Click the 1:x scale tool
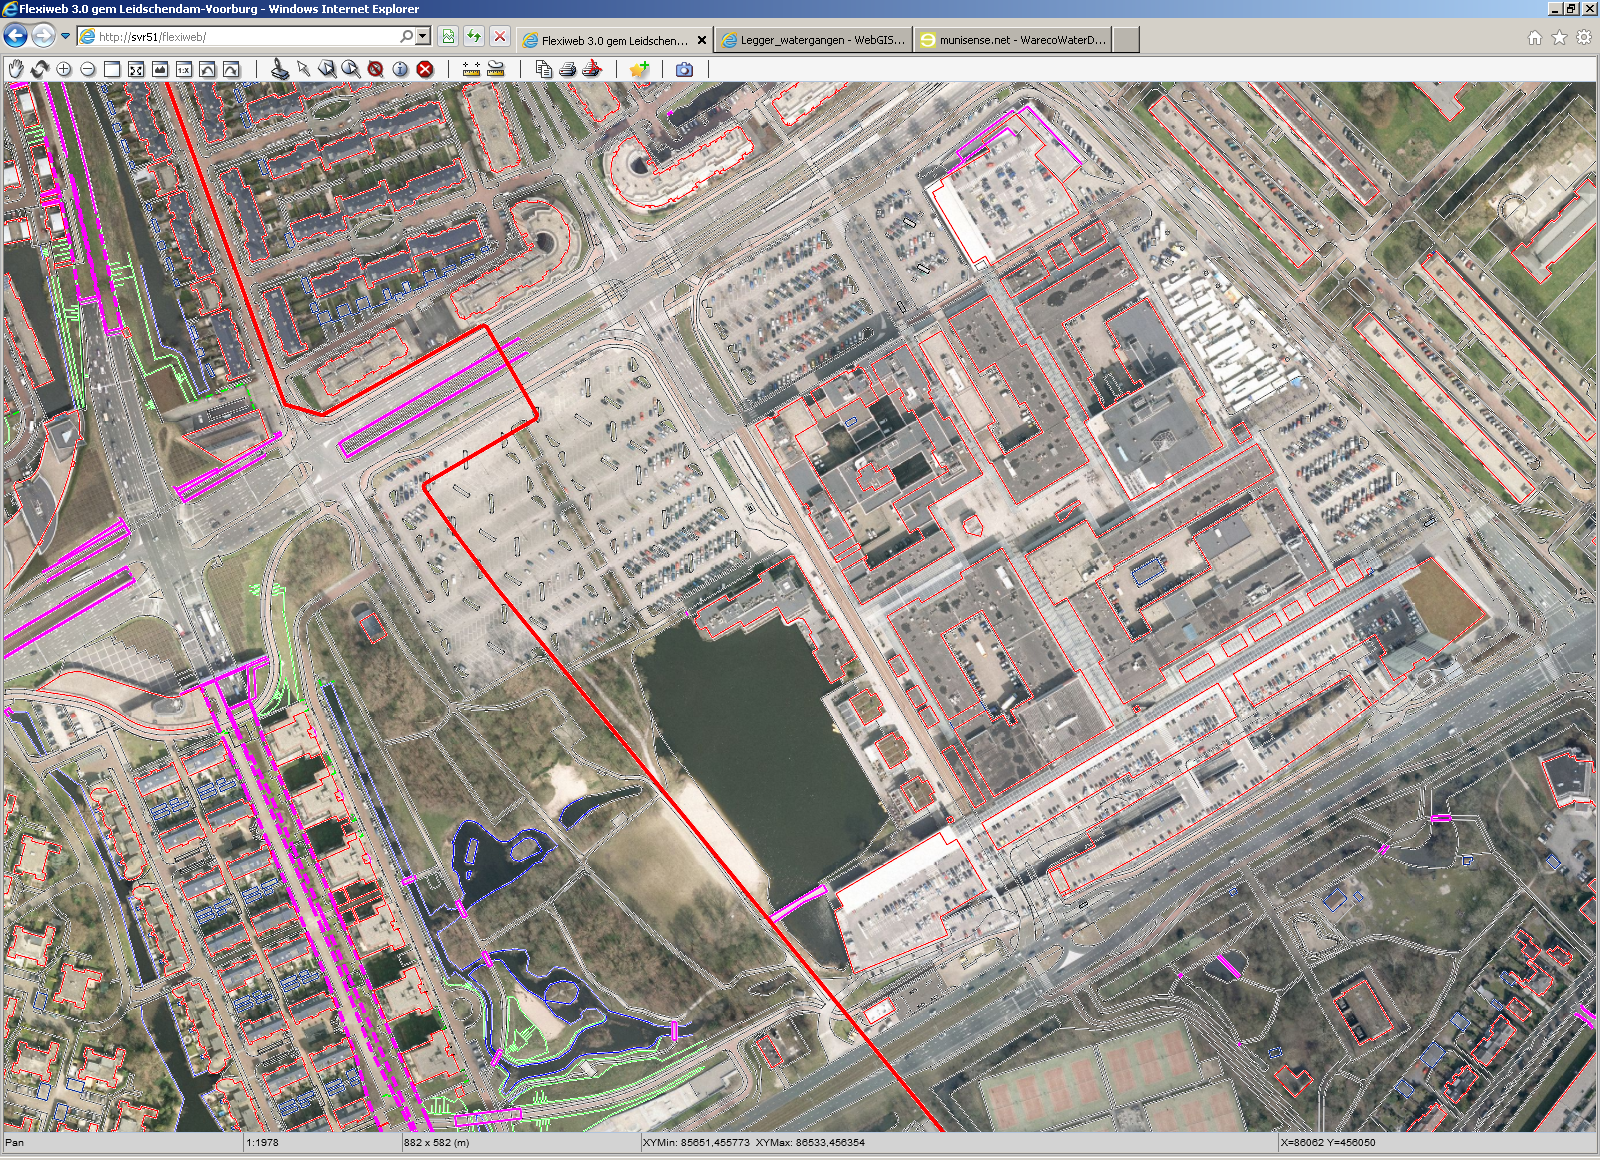This screenshot has width=1600, height=1160. 184,69
